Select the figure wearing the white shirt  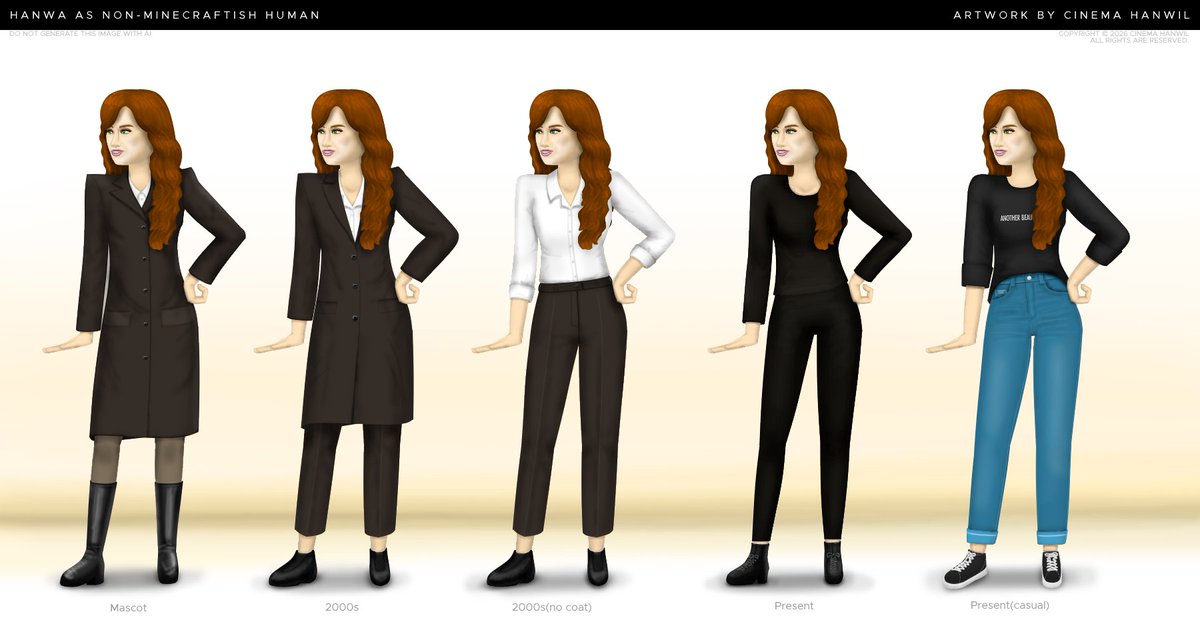click(573, 338)
